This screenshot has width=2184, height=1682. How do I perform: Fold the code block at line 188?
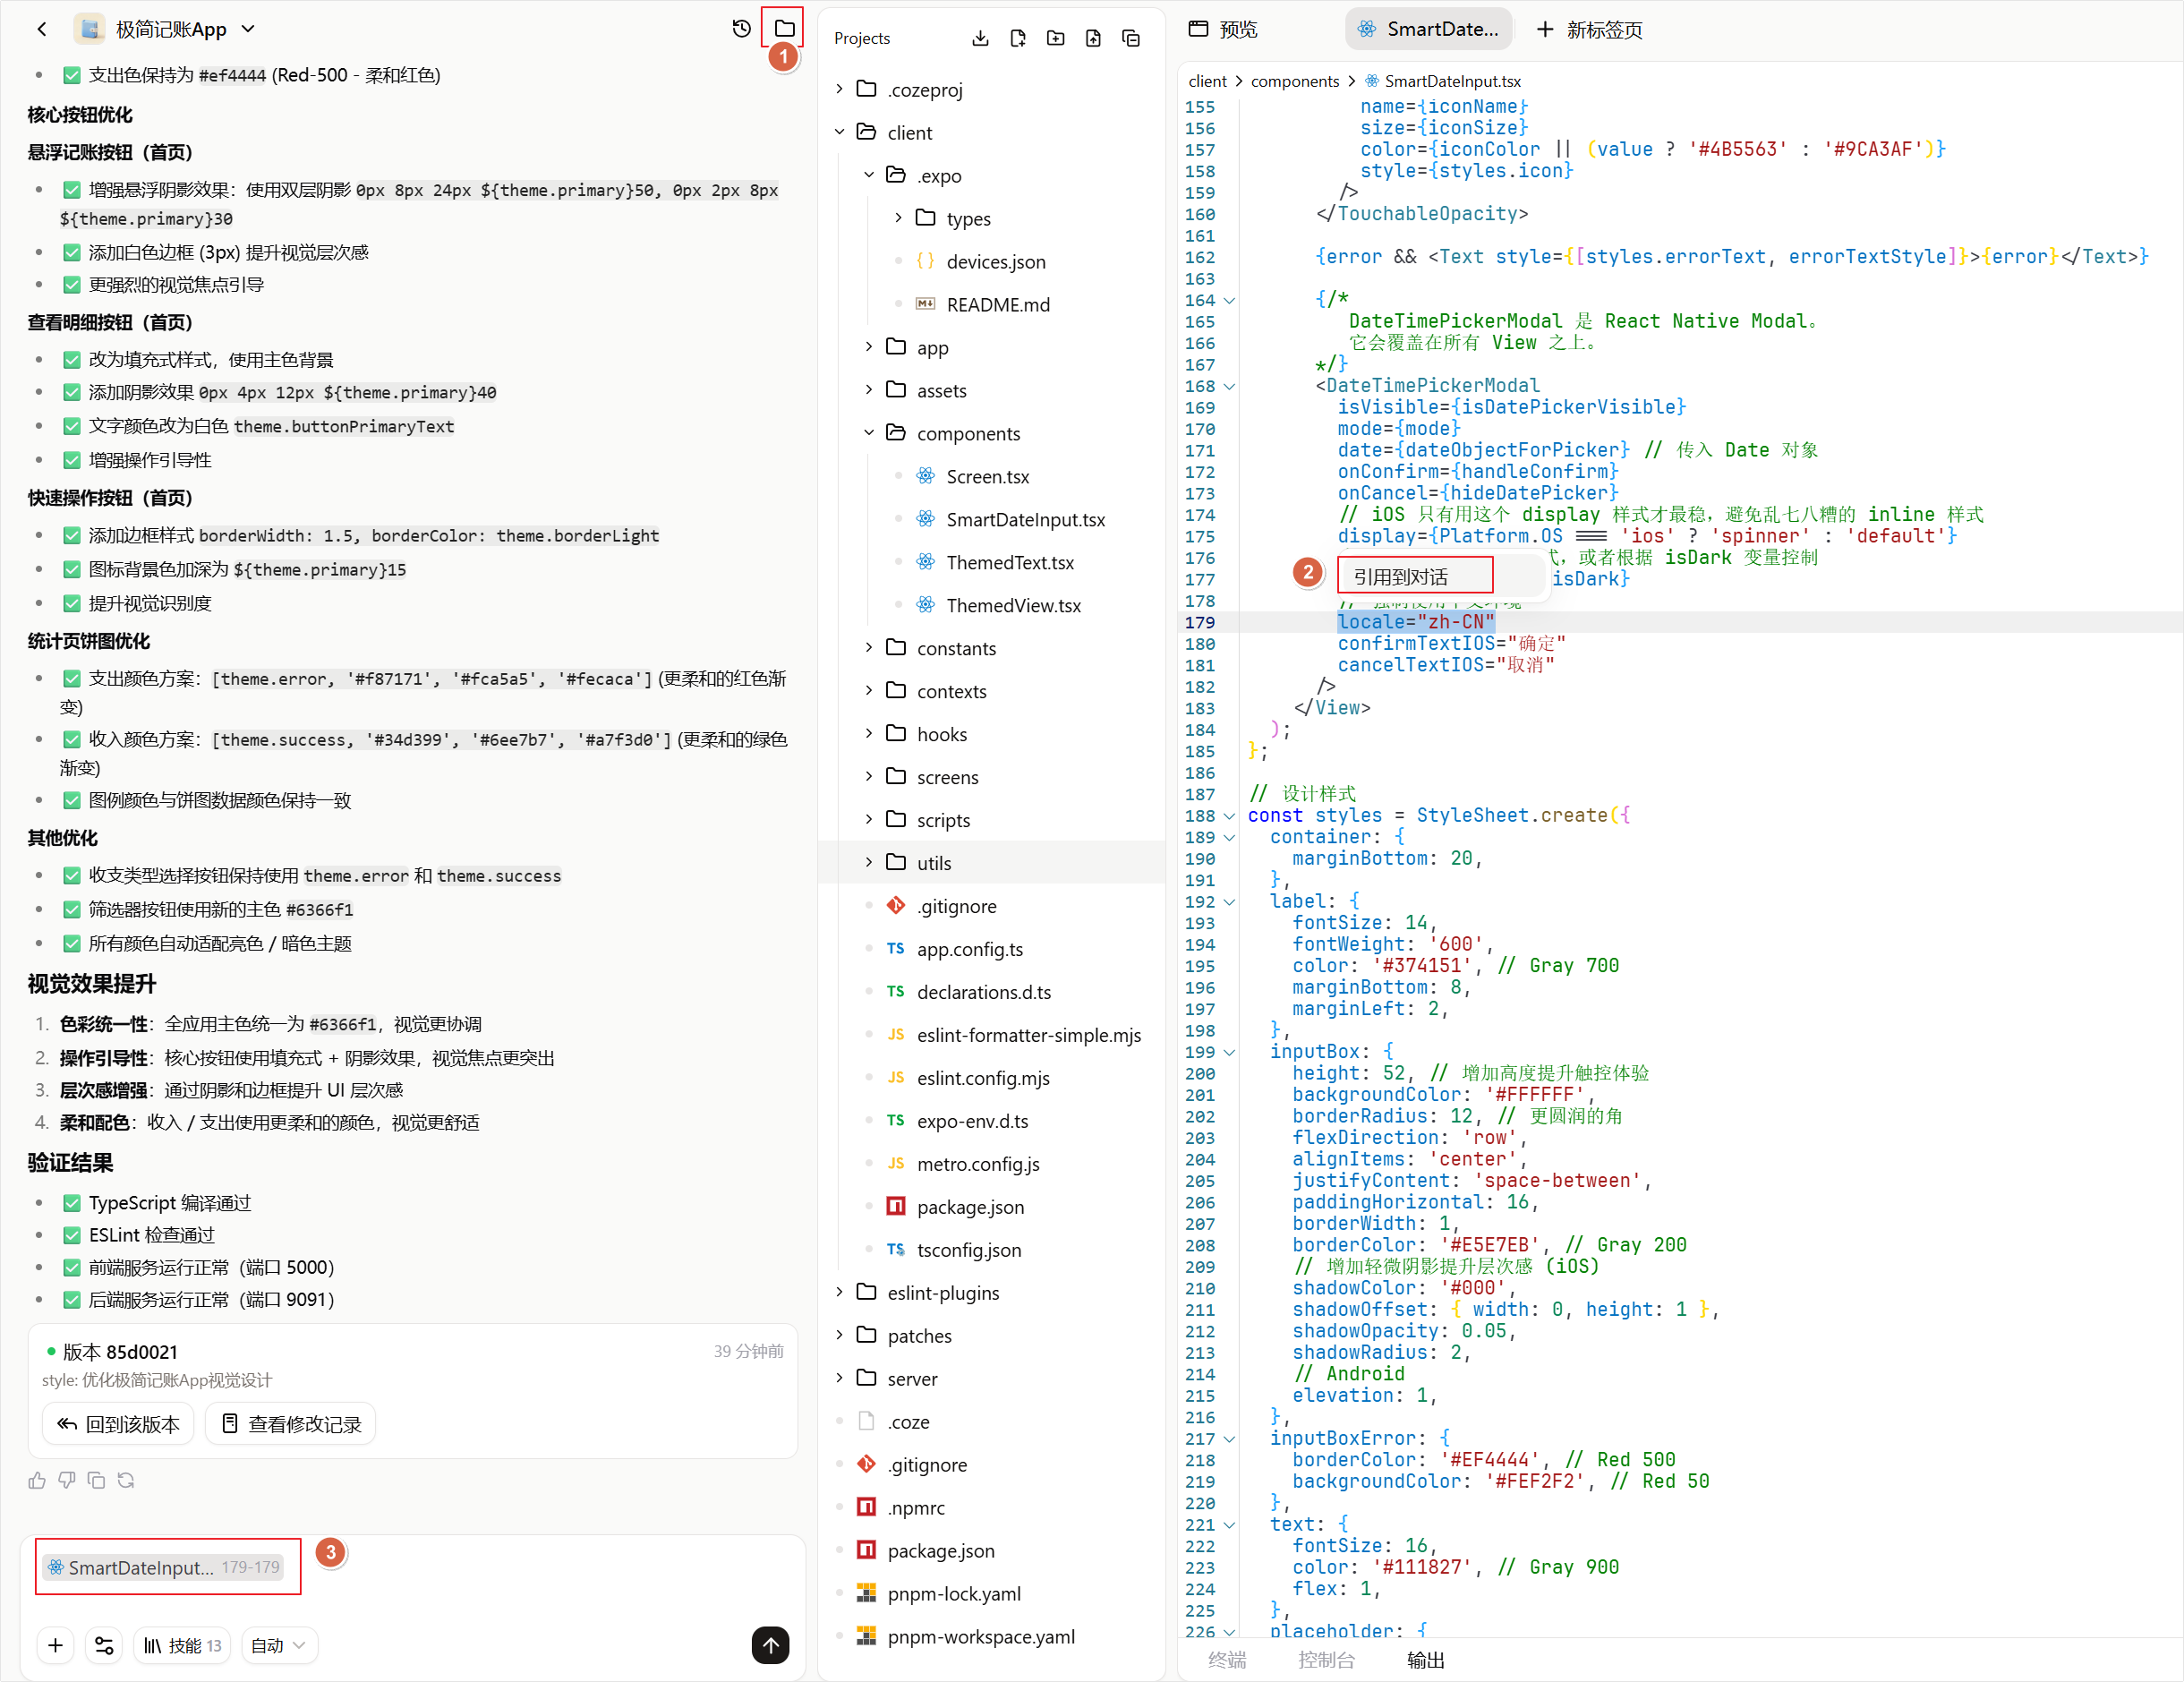[1229, 816]
